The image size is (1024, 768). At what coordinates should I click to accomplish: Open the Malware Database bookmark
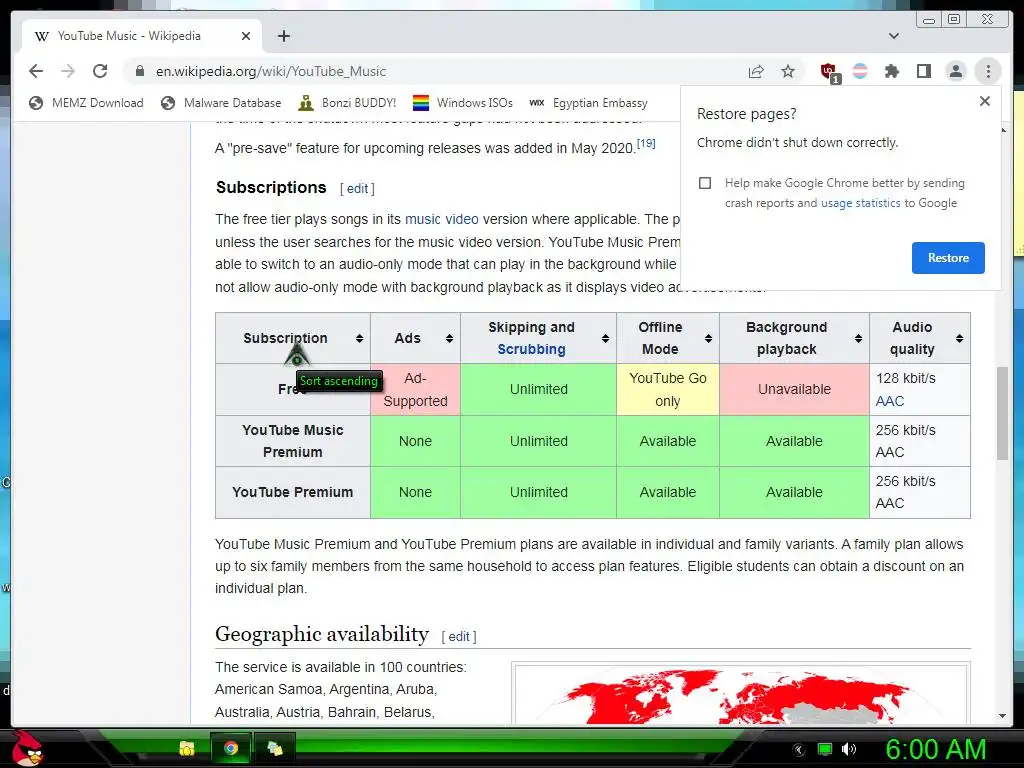point(221,103)
